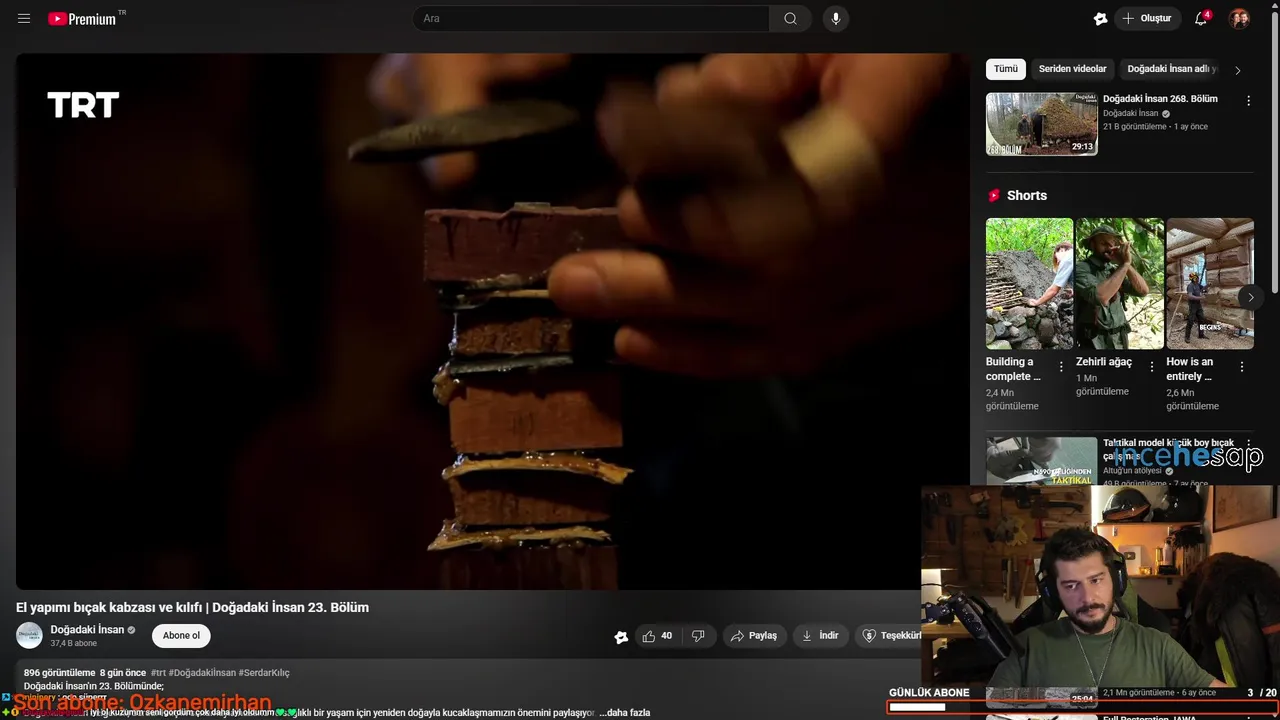
Task: Open Taktikal model küçük boy bıçak thumbnail
Action: click(x=1041, y=461)
